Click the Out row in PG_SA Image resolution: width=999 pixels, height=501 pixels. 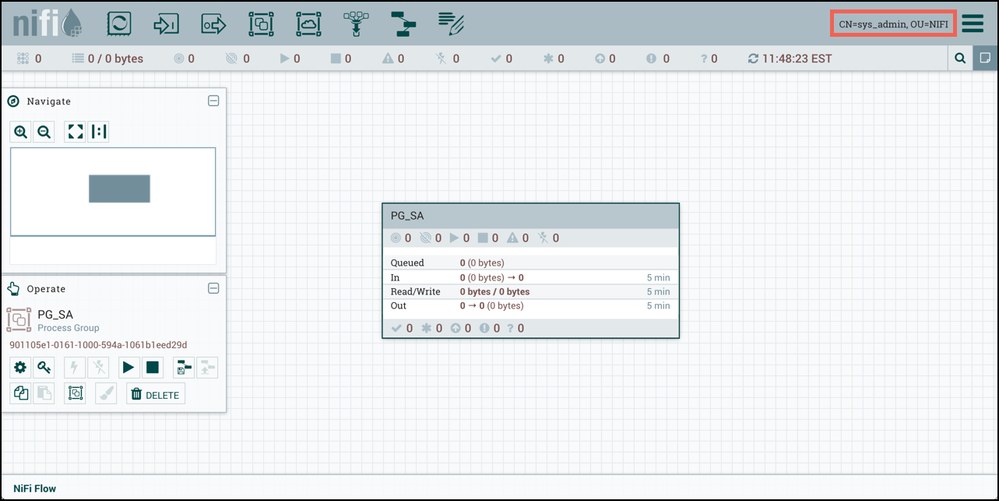pyautogui.click(x=531, y=305)
